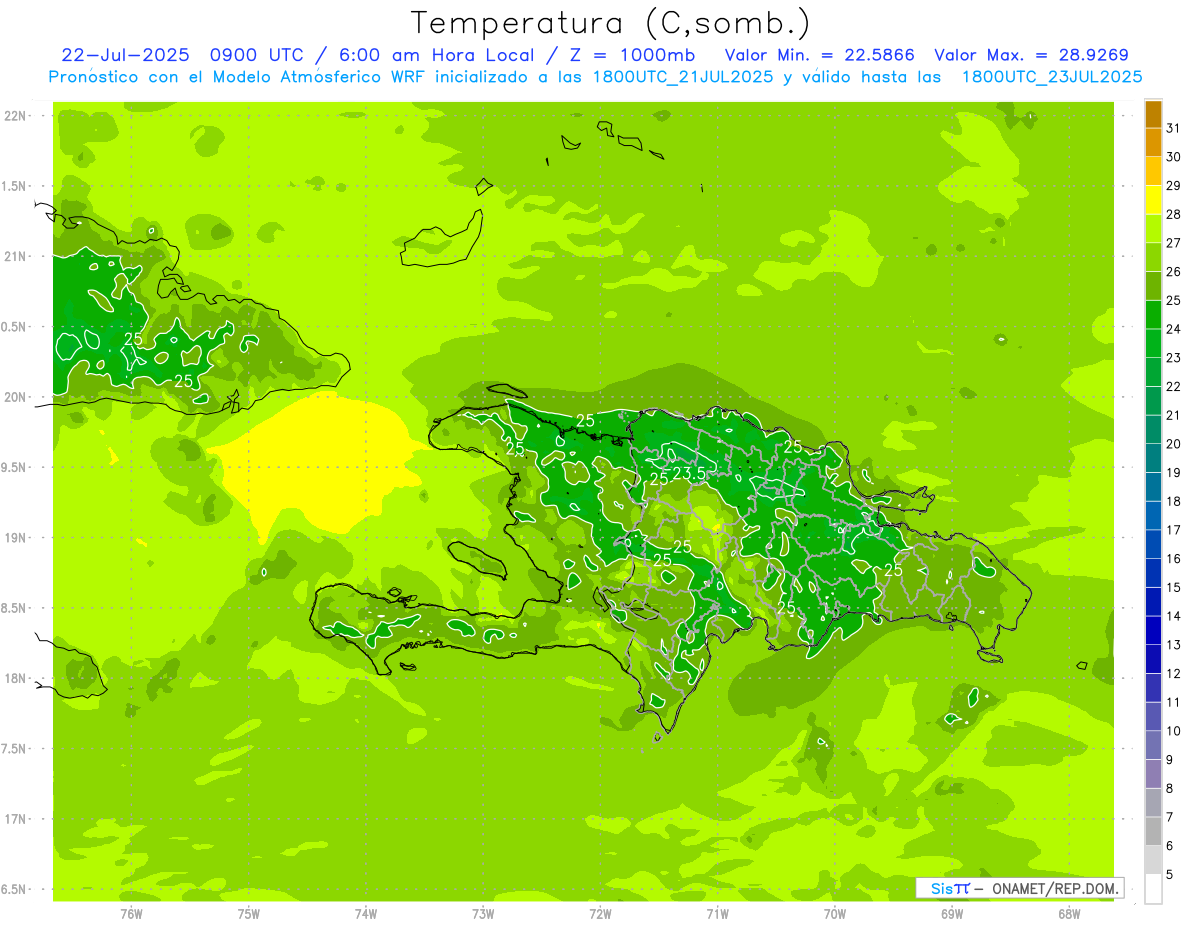1200x927 pixels.
Task: Click the "SisTT - ONAMET/REP.DOM." credit box
Action: pyautogui.click(x=1019, y=888)
